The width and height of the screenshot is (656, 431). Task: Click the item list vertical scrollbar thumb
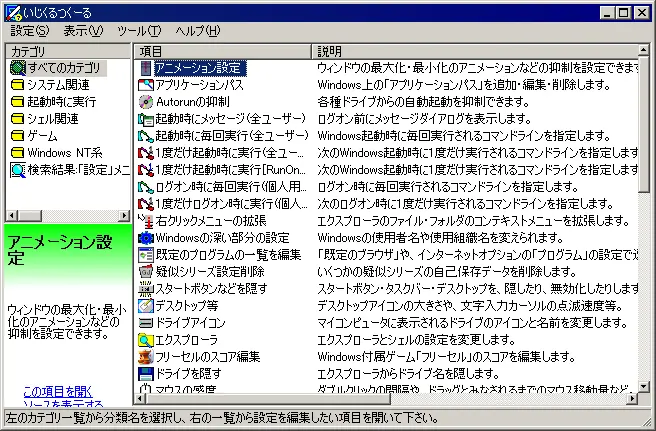point(644,124)
